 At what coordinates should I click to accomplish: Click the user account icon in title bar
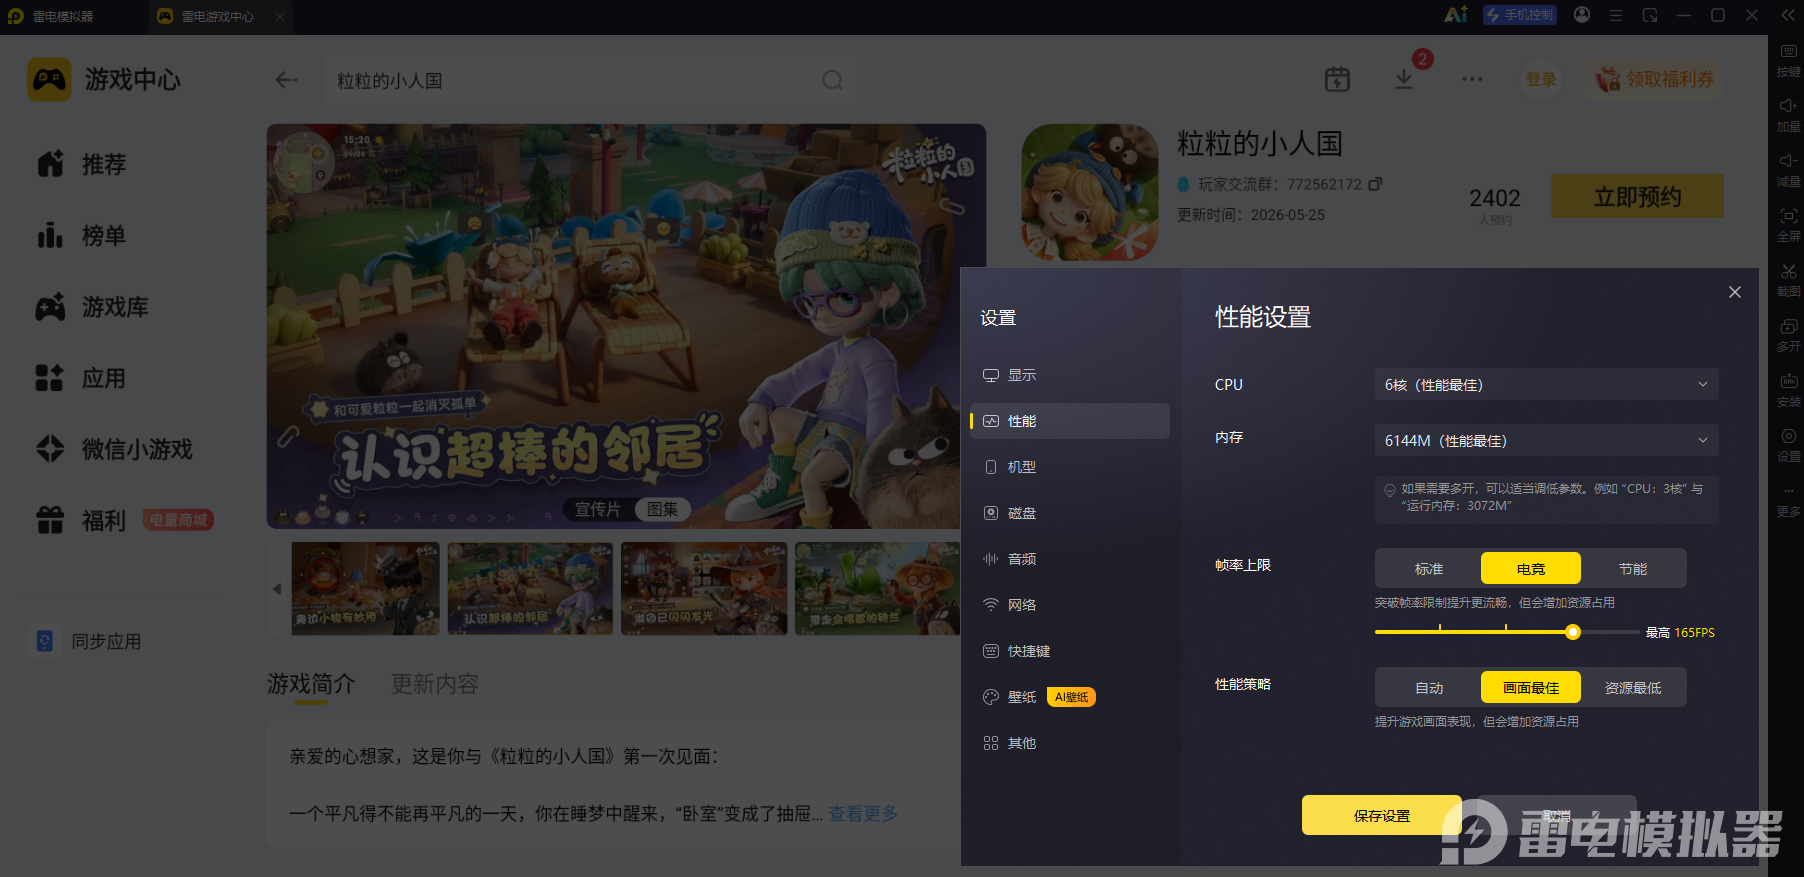coord(1582,15)
